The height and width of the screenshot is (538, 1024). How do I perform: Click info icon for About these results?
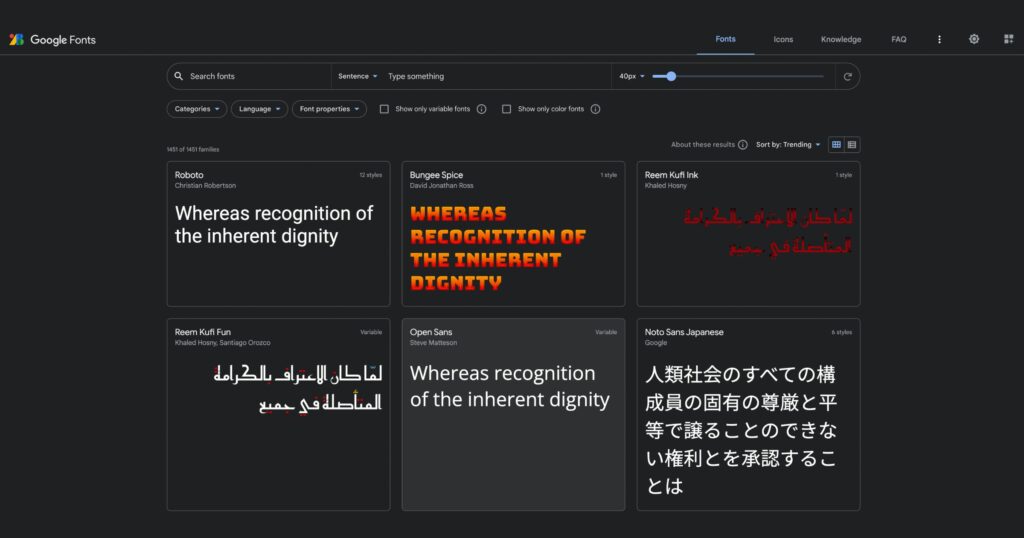743,145
